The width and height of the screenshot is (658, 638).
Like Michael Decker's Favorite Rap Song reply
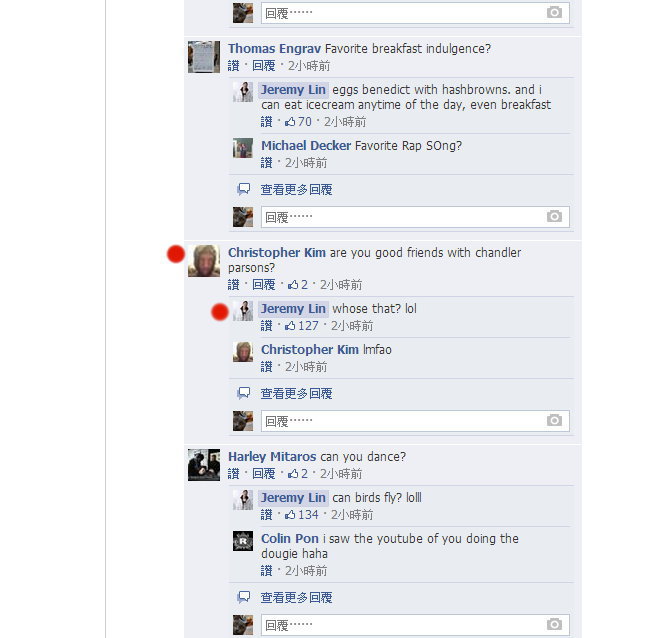point(266,163)
